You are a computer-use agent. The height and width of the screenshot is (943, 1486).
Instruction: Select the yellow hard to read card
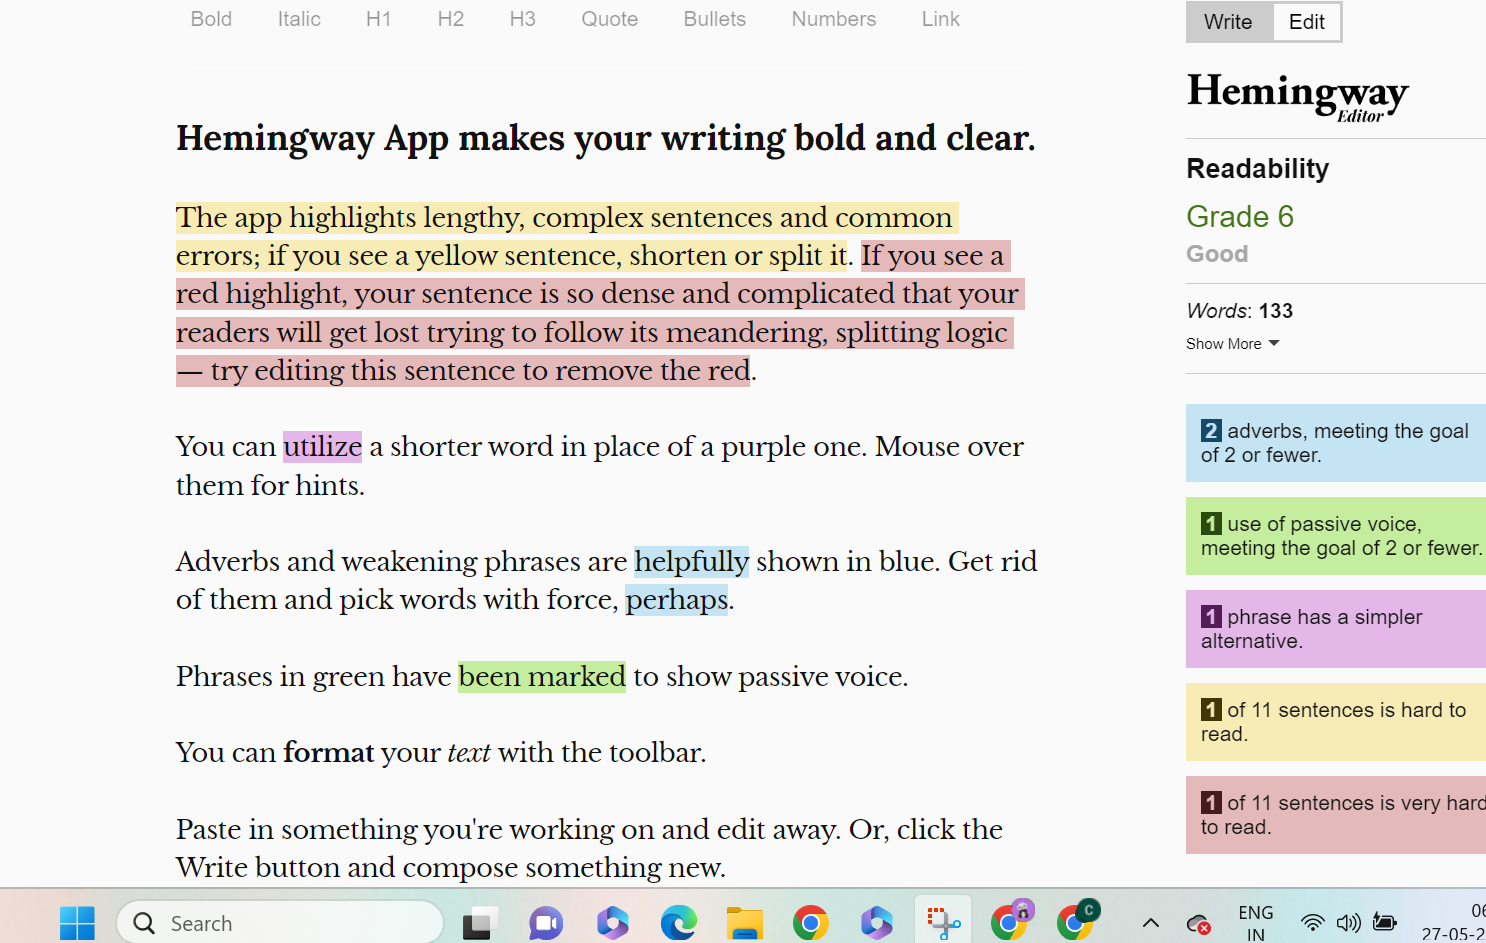[x=1336, y=722]
